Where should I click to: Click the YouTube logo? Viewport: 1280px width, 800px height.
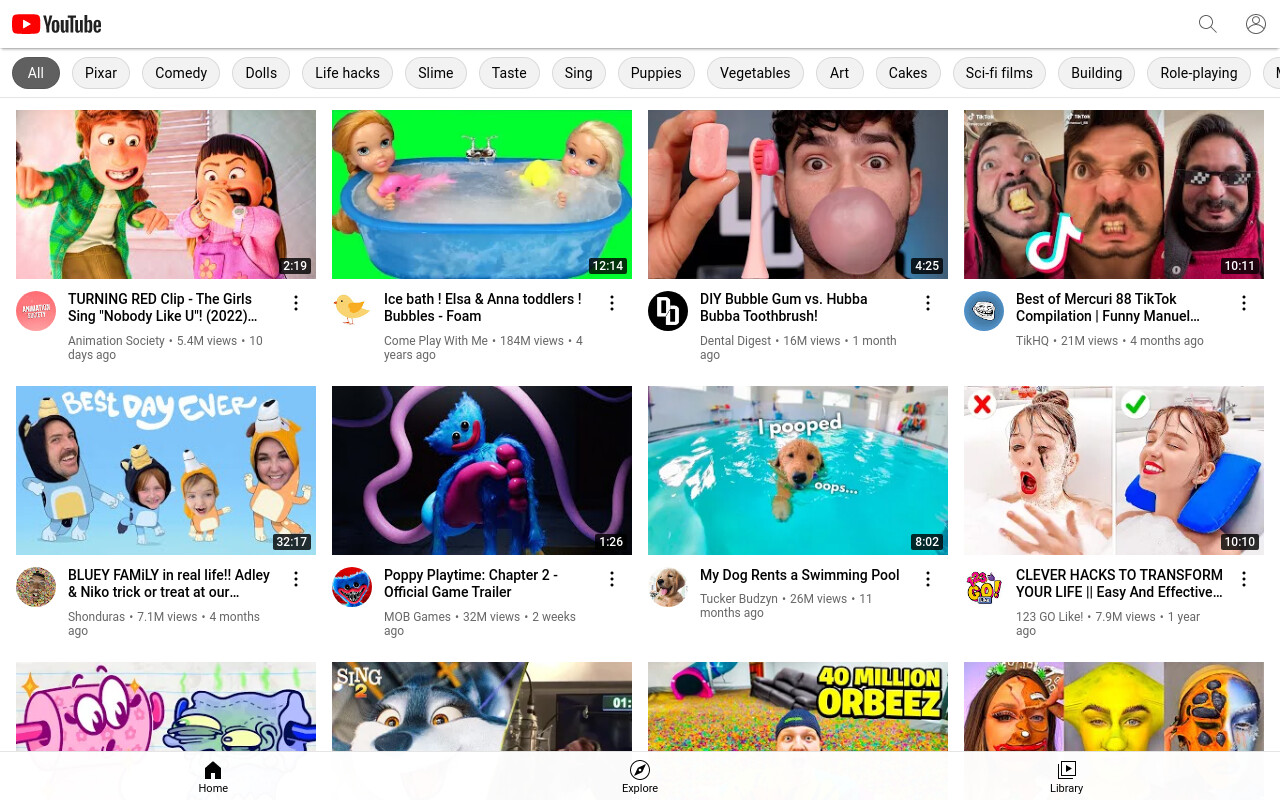[x=57, y=24]
